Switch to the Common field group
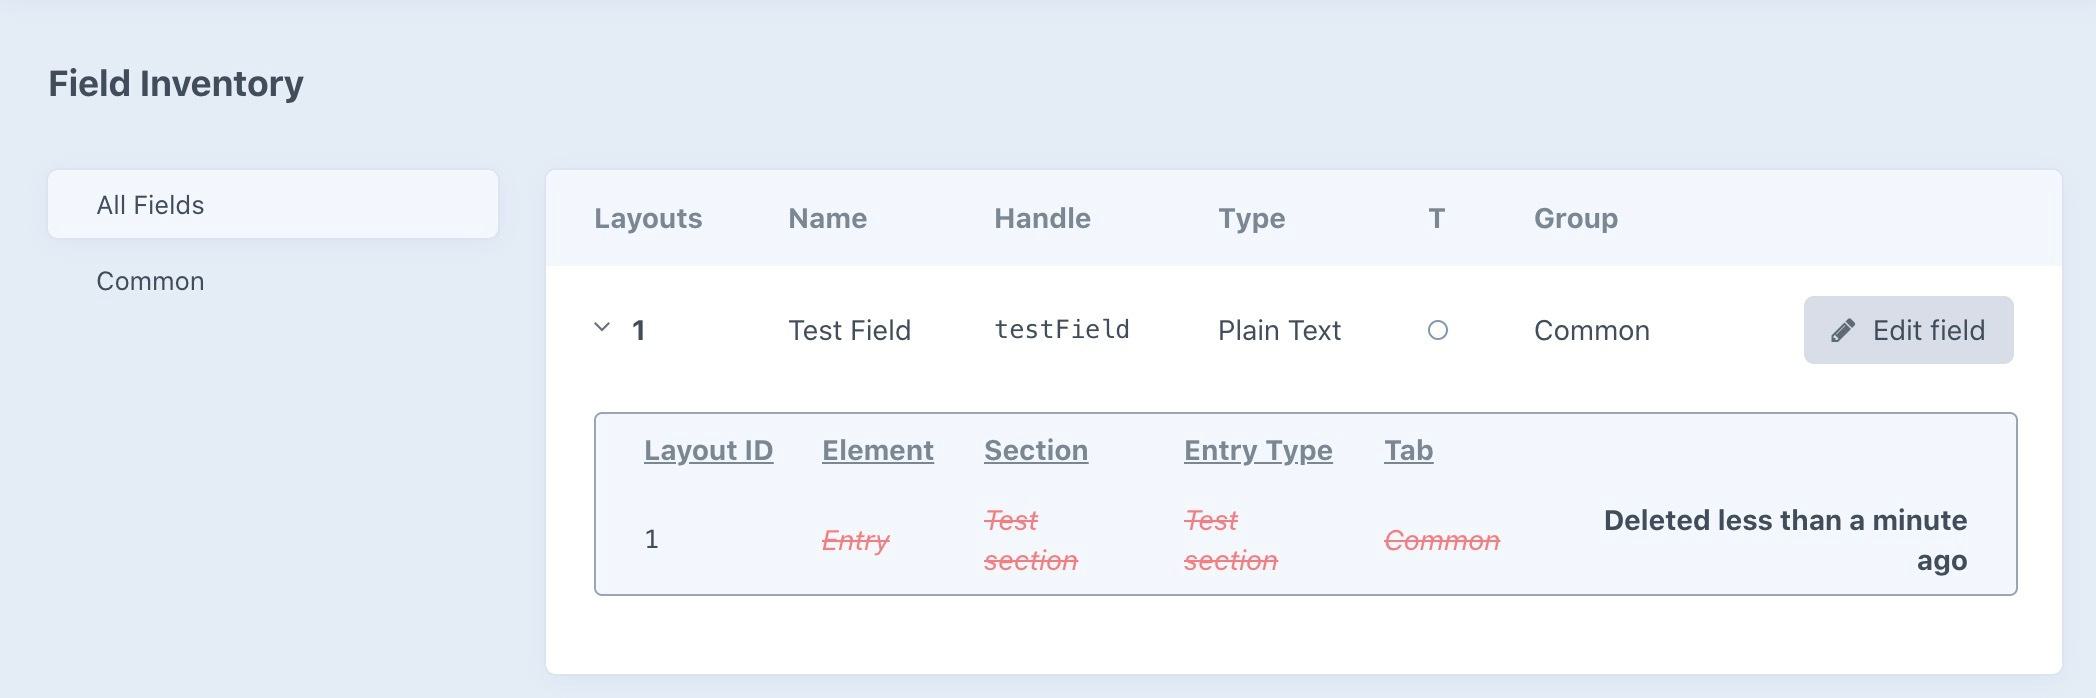2096x698 pixels. 150,281
